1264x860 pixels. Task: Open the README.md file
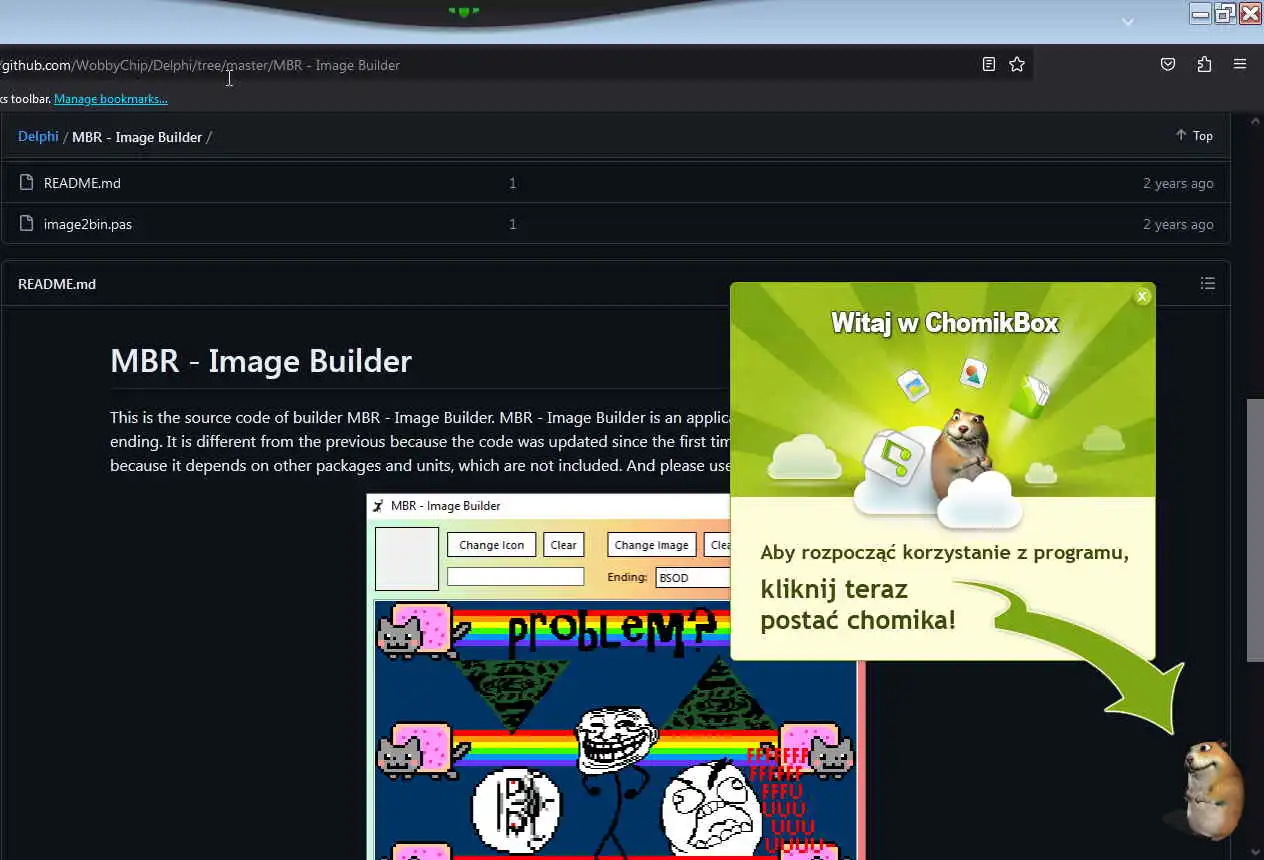click(x=82, y=183)
